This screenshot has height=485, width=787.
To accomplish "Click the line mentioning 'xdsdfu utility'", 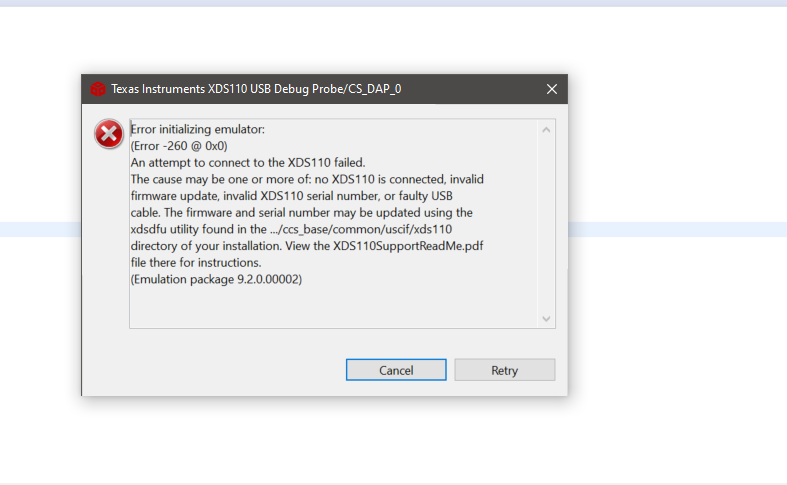I will [291, 229].
